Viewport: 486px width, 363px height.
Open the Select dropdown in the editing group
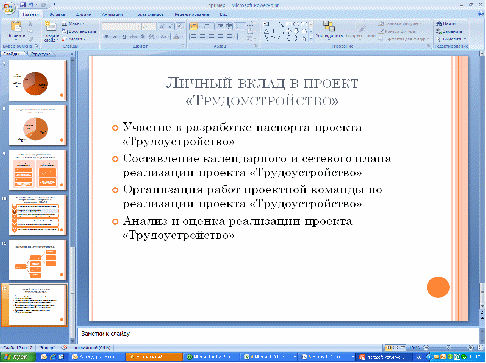pyautogui.click(x=452, y=39)
